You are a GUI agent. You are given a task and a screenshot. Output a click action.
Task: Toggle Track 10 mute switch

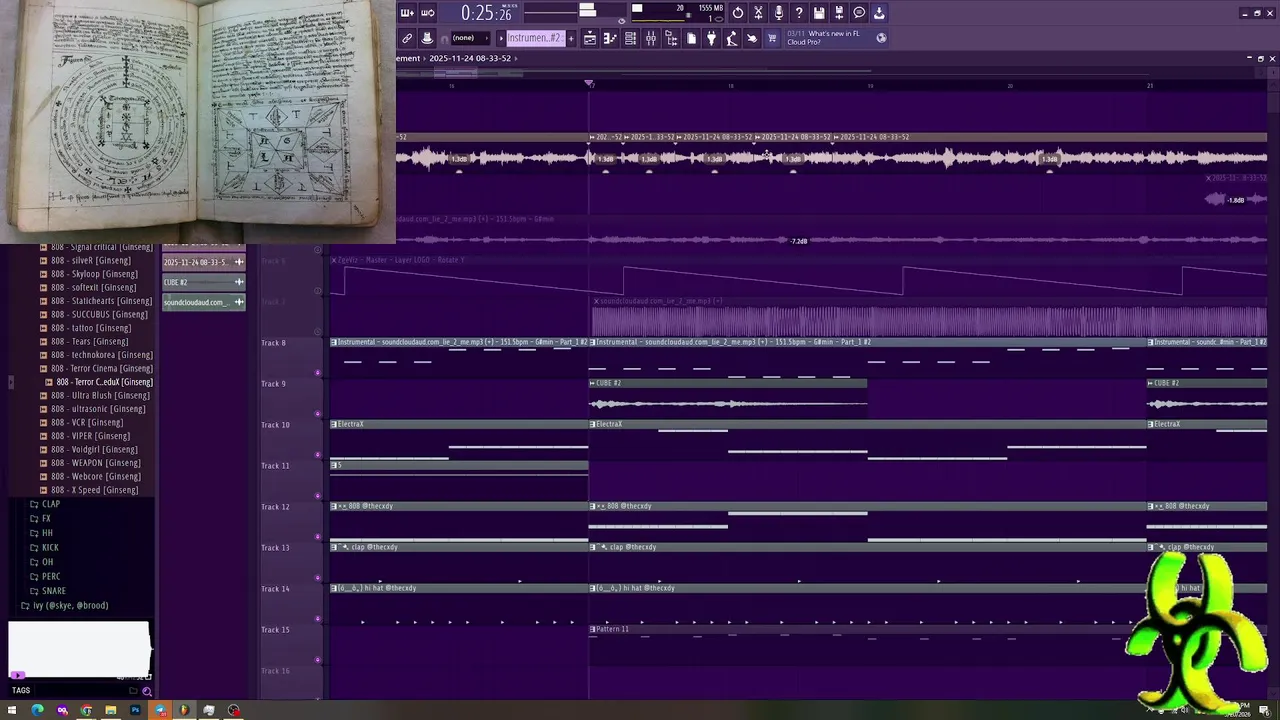point(318,455)
